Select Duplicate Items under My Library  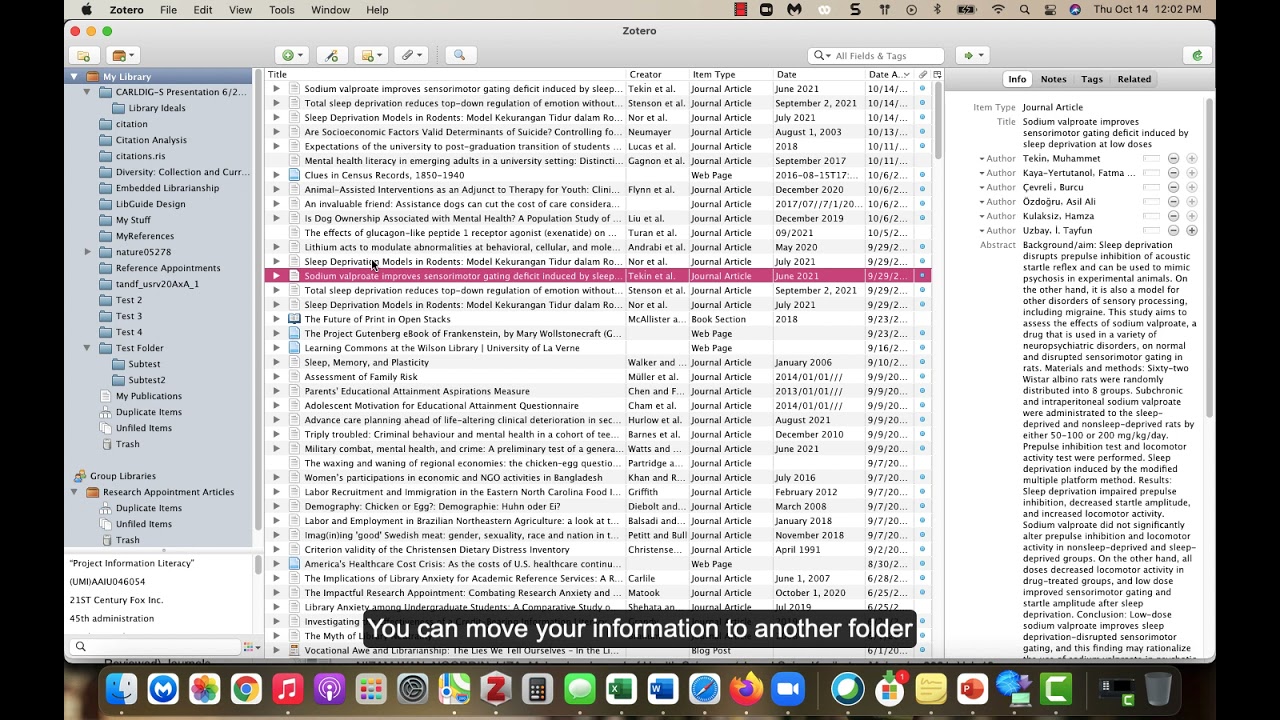click(x=148, y=412)
